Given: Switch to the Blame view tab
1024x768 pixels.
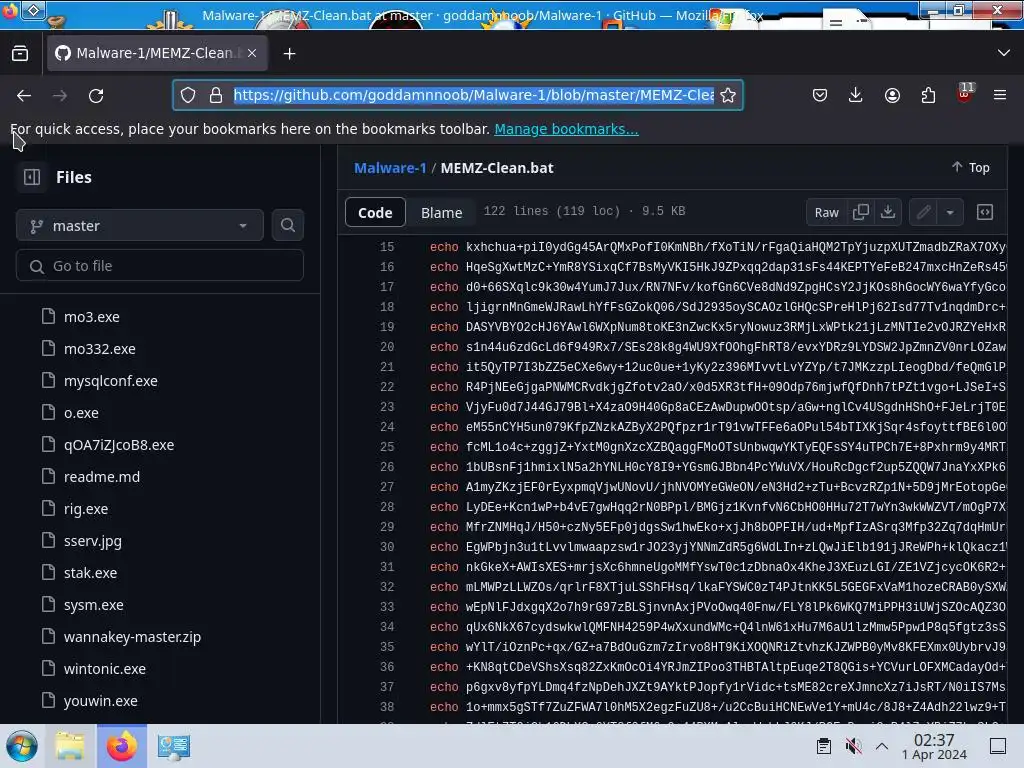Looking at the screenshot, I should pyautogui.click(x=441, y=212).
